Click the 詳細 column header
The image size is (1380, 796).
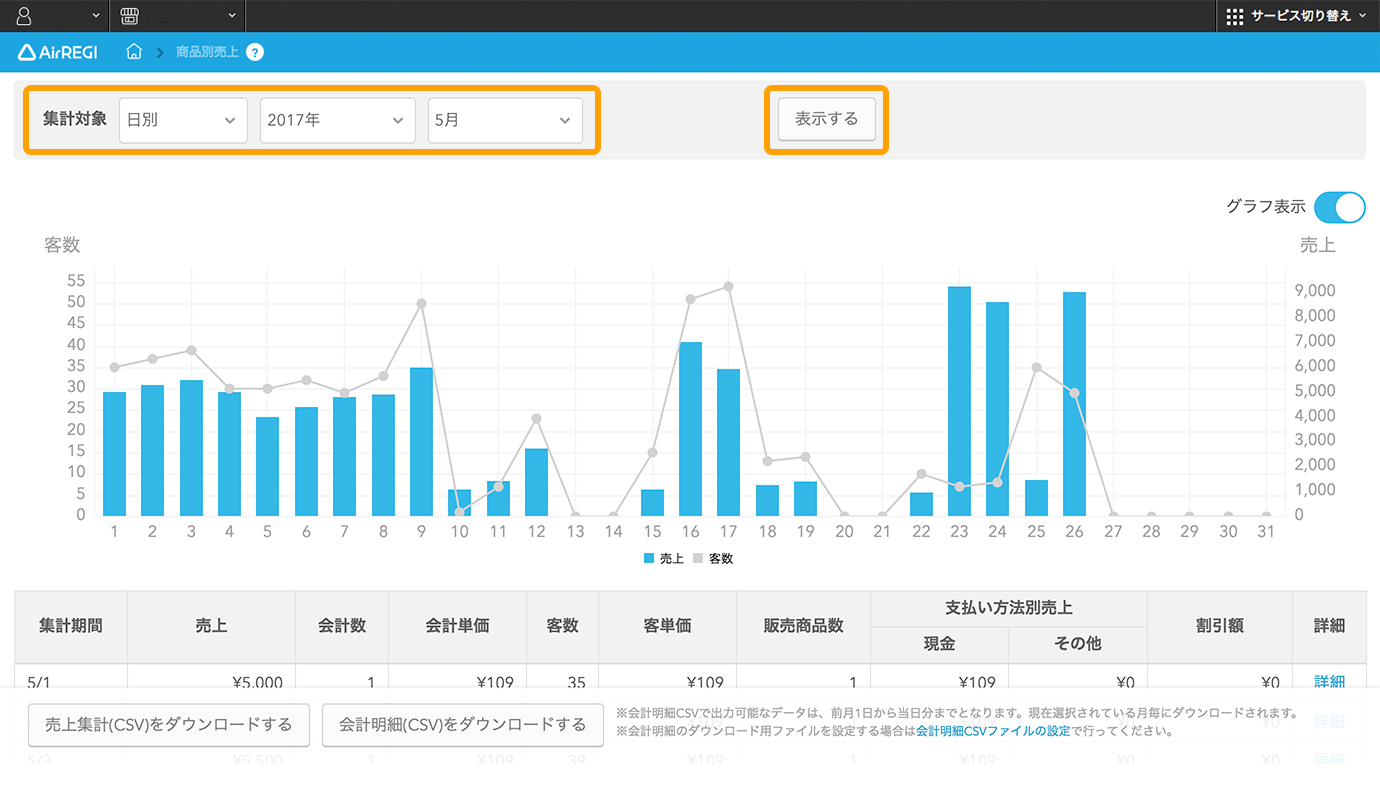(1329, 626)
